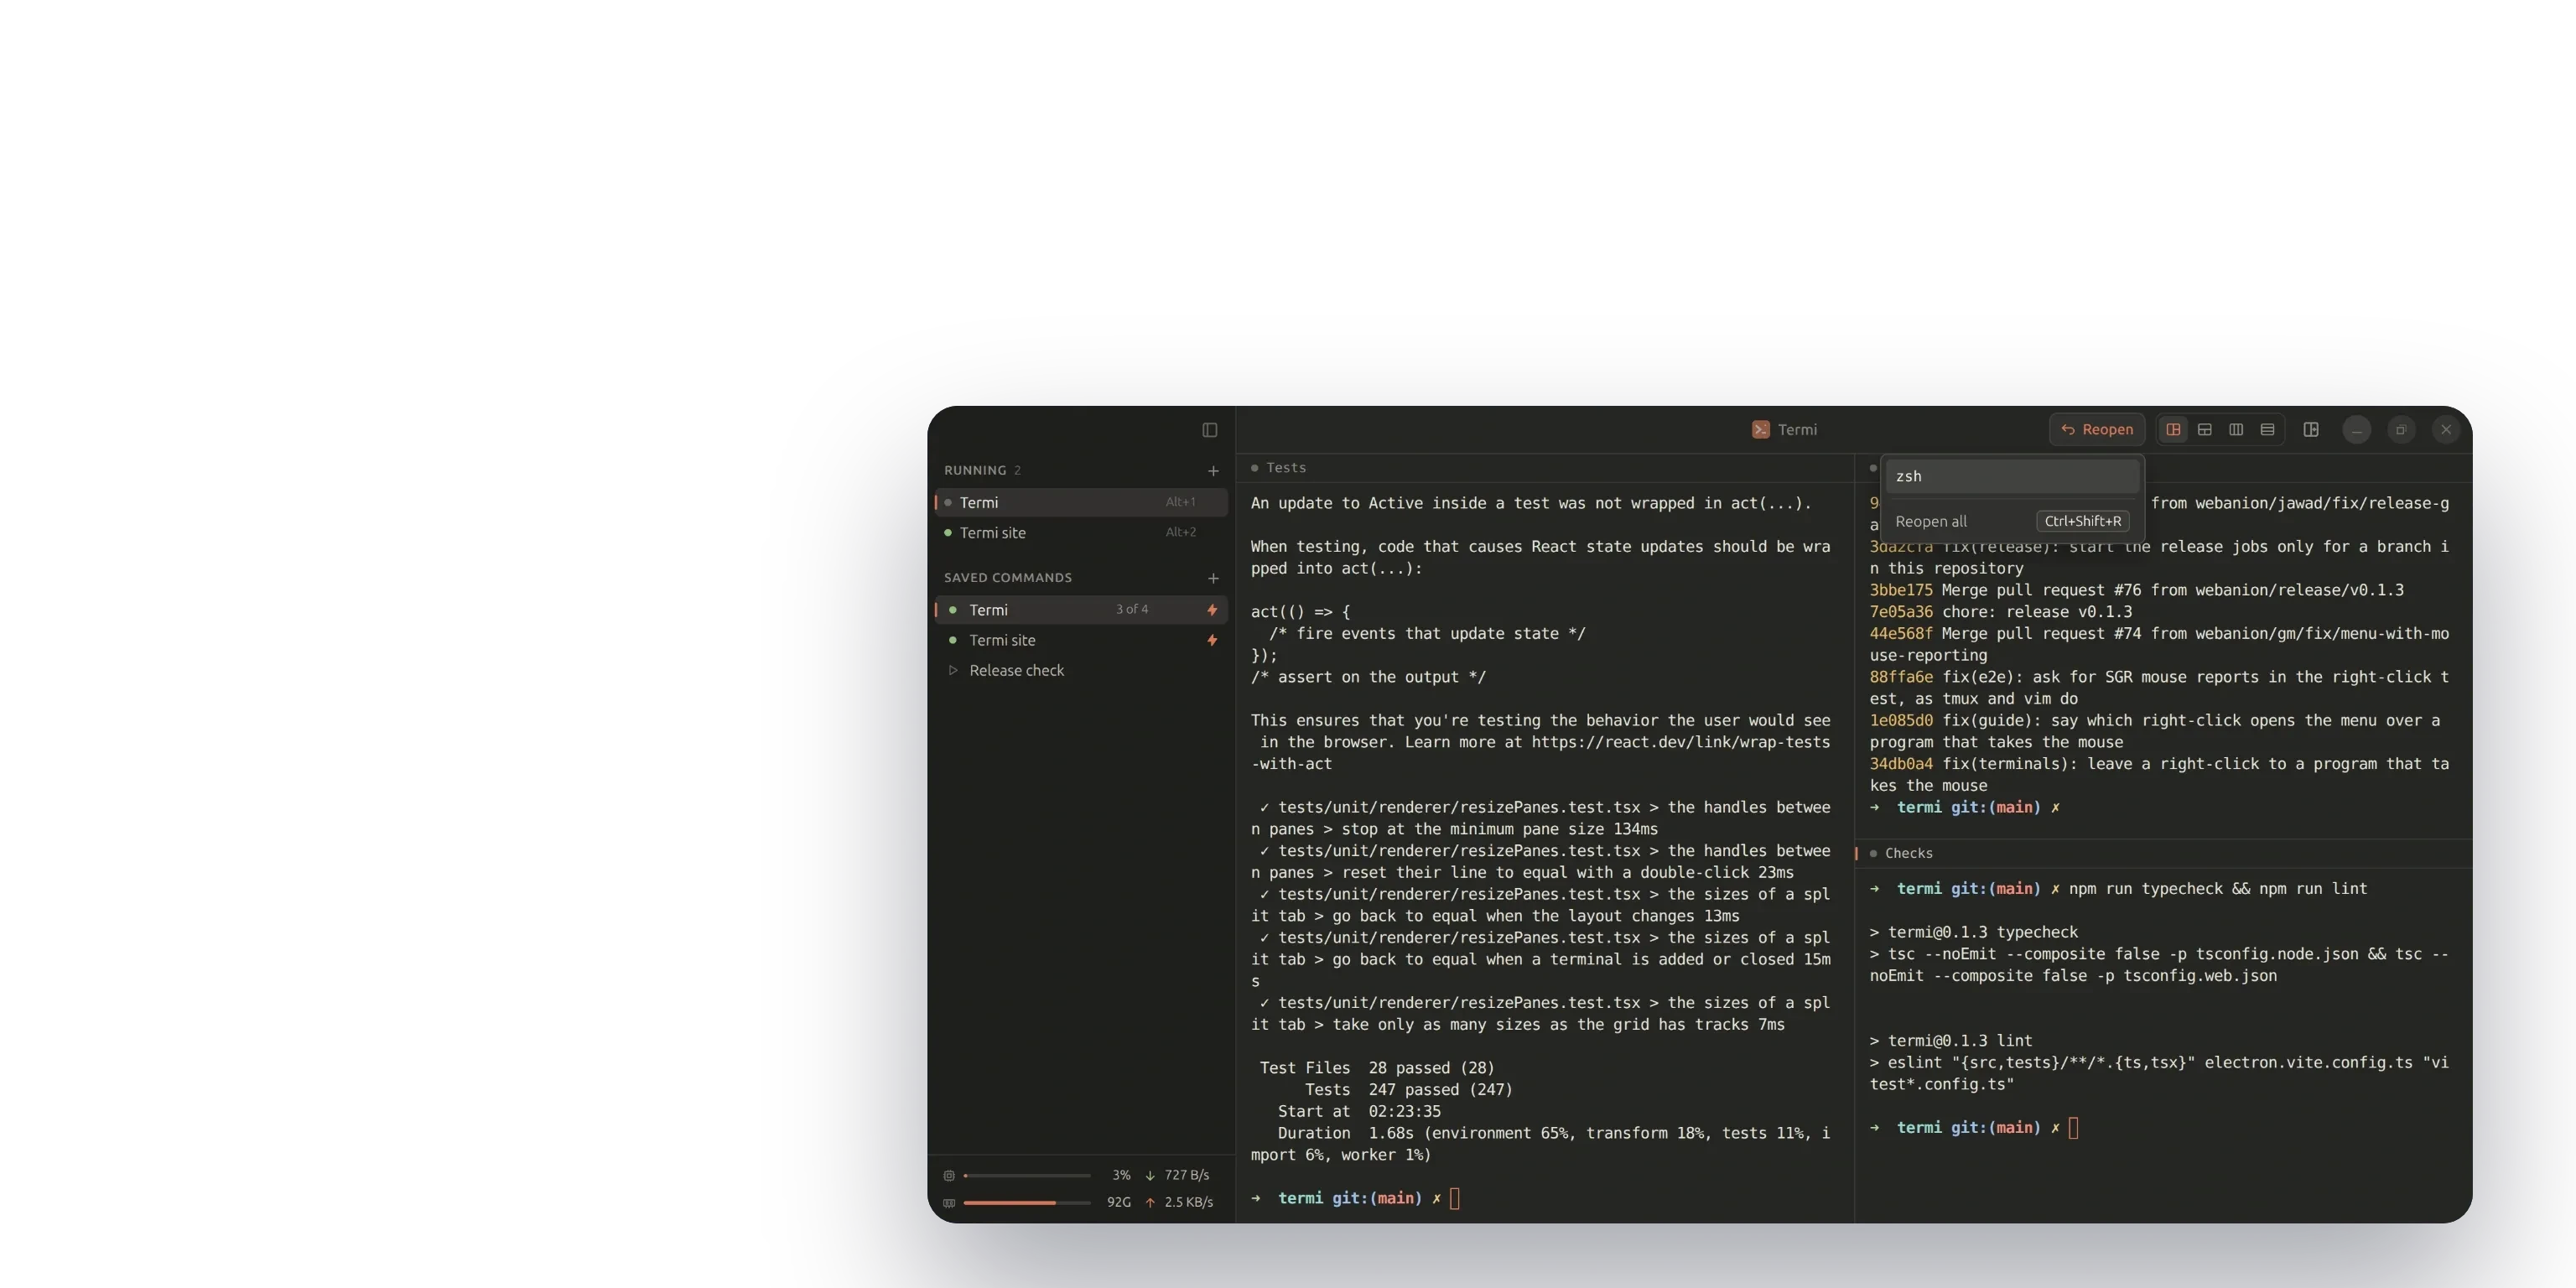Click the SAVED COMMANDS section heading
Viewport: 2576px width, 1288px height.
click(1008, 578)
